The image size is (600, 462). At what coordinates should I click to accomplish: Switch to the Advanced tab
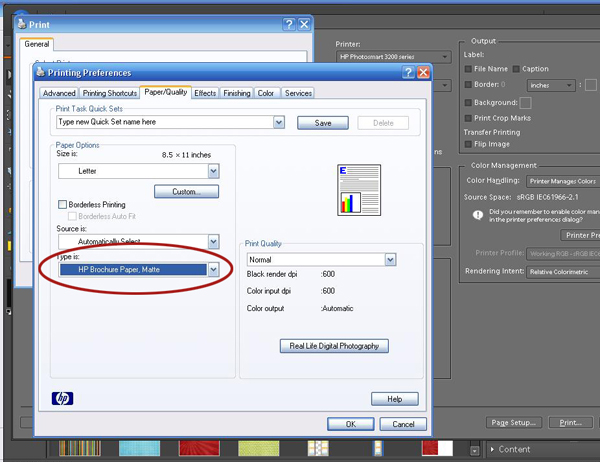[x=59, y=93]
